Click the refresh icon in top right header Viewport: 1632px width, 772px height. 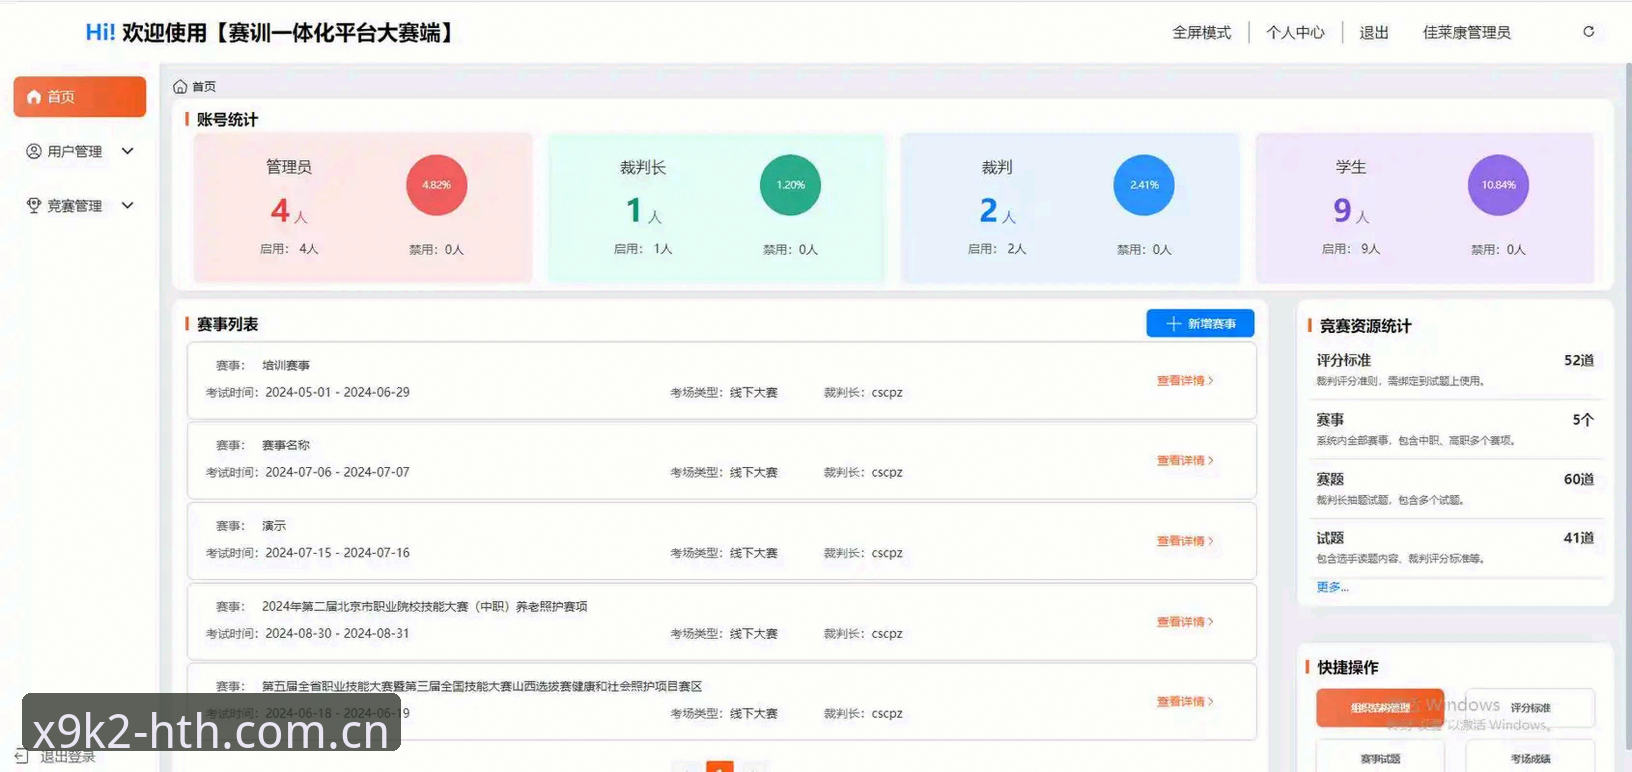pyautogui.click(x=1588, y=32)
